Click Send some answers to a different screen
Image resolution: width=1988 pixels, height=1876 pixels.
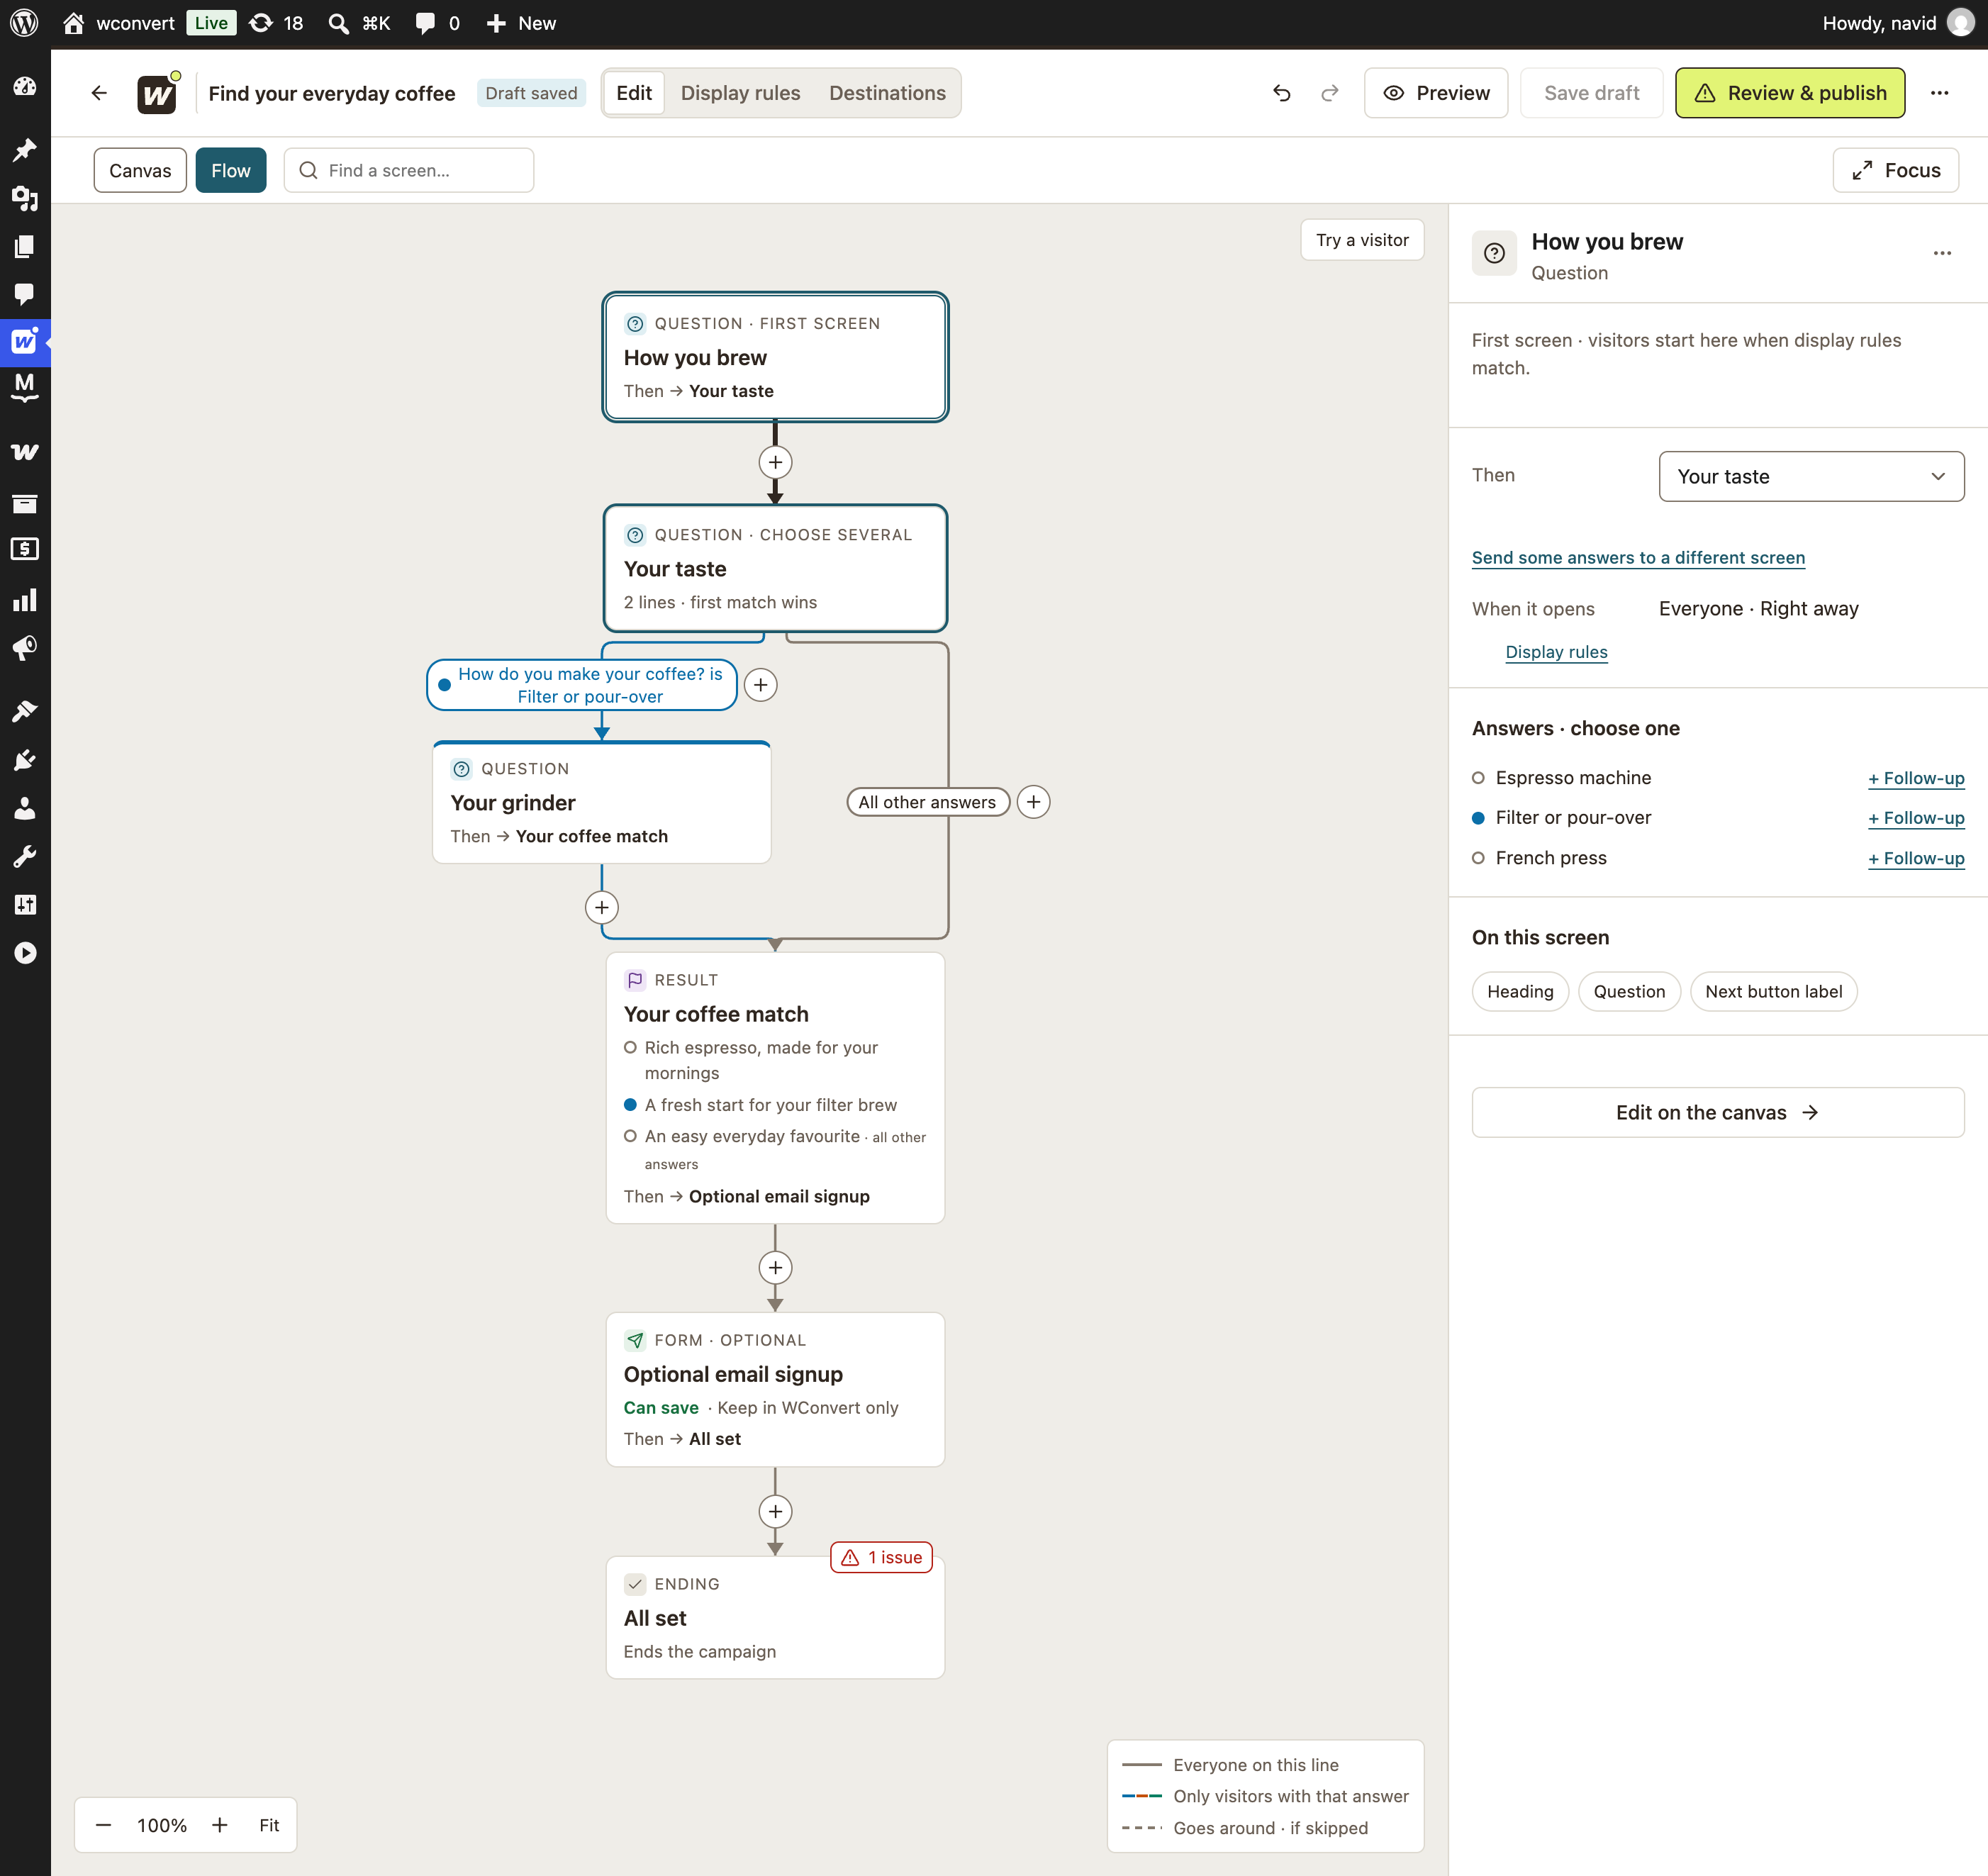point(1638,558)
